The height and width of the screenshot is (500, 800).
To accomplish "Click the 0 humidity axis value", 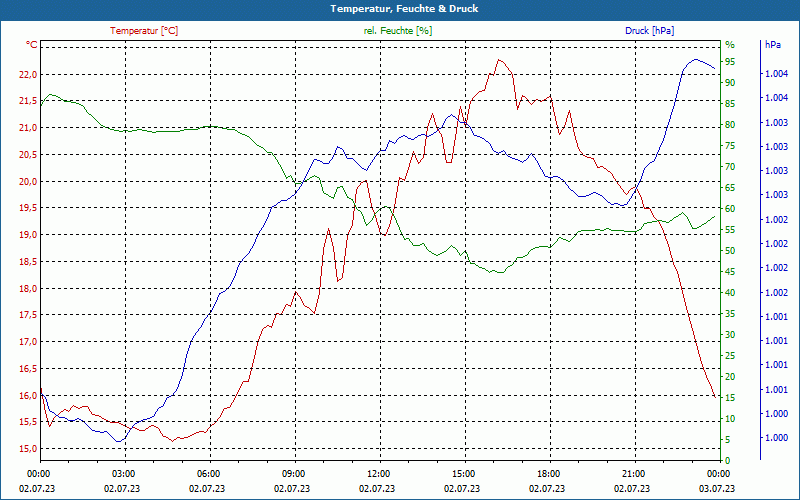I will [728, 461].
